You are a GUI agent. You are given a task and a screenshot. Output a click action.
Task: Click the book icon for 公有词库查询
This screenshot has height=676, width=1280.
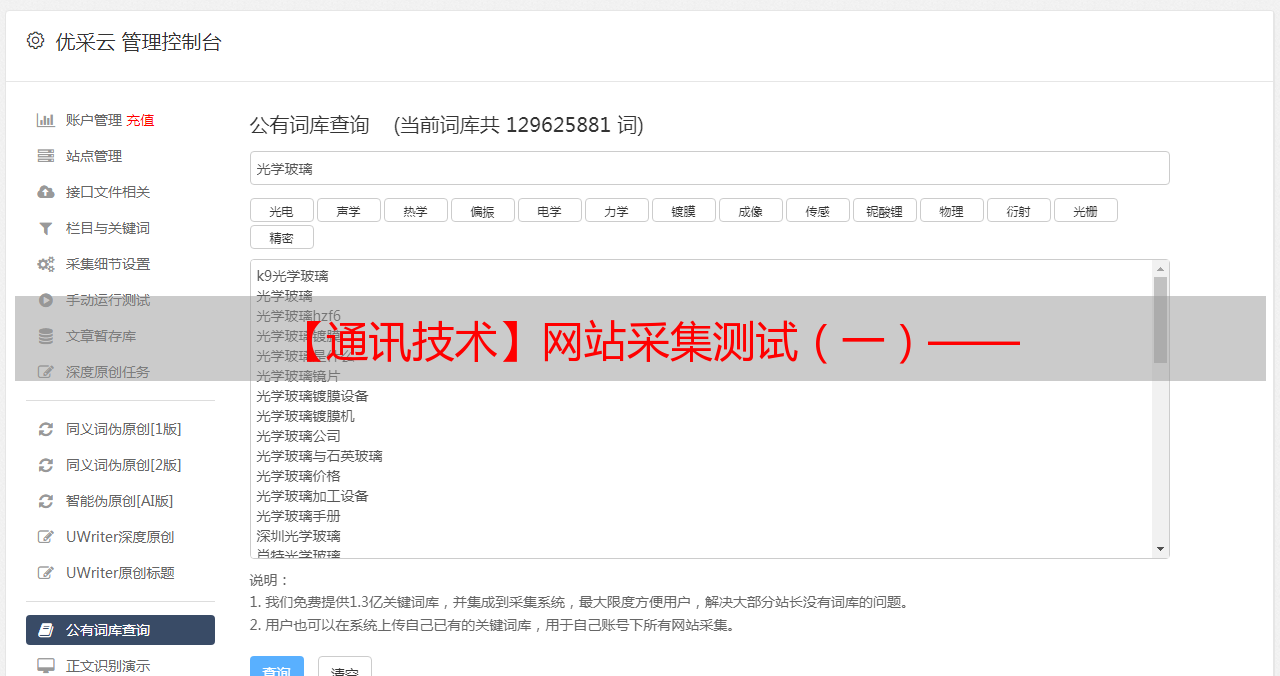tap(45, 630)
